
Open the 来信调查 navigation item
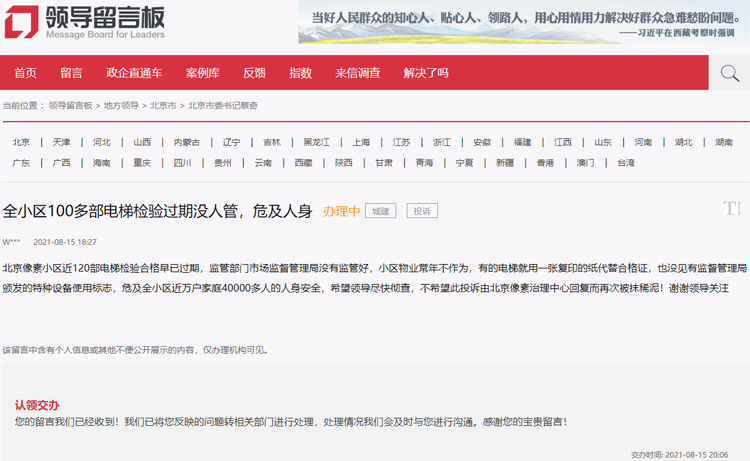tap(357, 73)
